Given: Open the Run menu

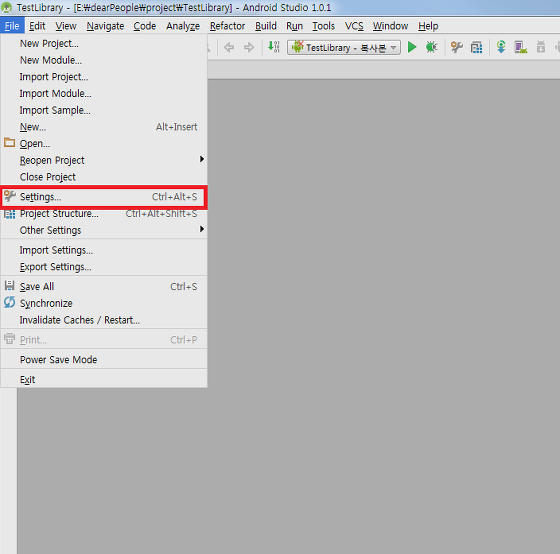Looking at the screenshot, I should click(295, 26).
